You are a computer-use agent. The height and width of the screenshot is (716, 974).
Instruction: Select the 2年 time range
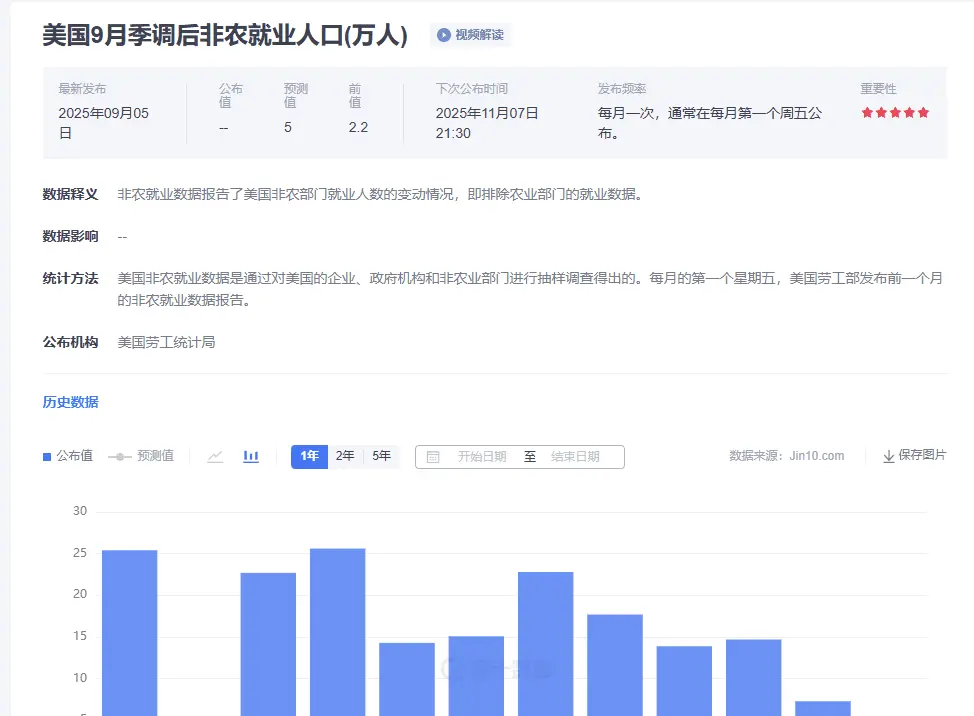pos(345,456)
